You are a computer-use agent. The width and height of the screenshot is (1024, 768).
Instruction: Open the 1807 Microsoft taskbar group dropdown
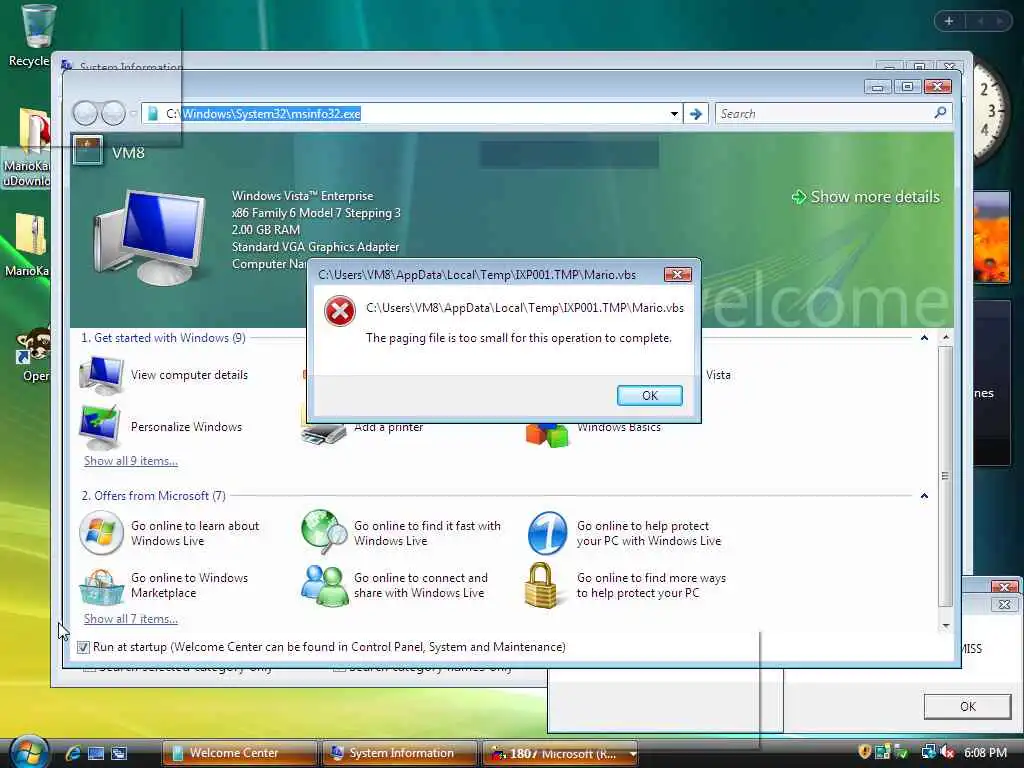(x=632, y=754)
